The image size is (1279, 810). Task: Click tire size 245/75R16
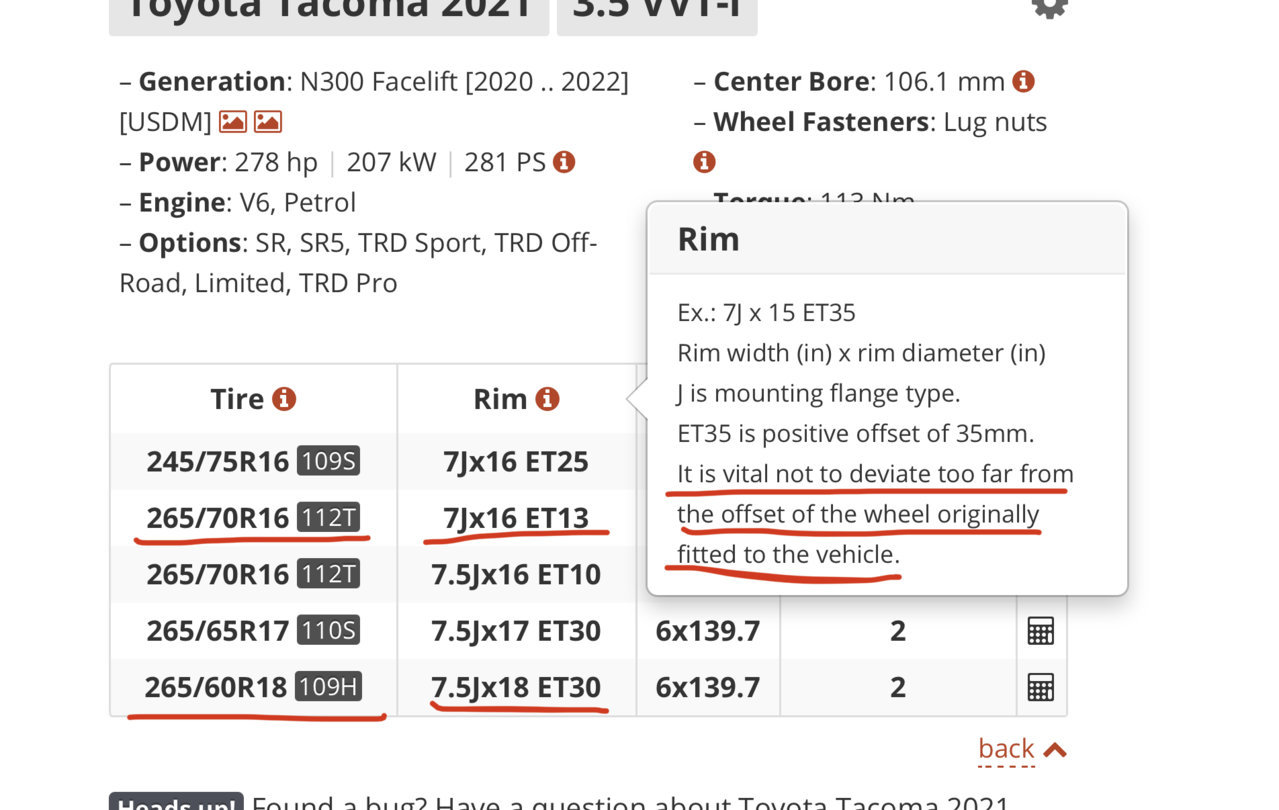217,461
